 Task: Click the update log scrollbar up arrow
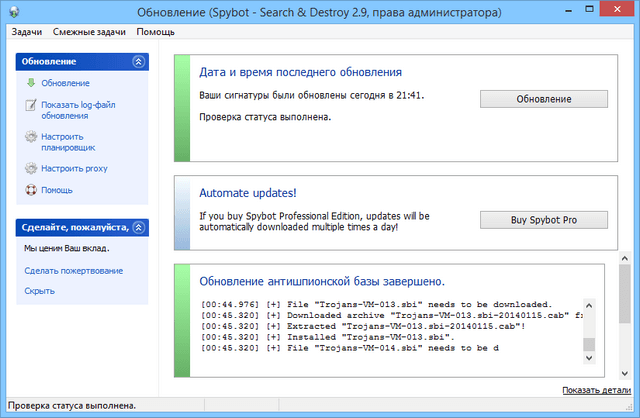click(x=590, y=305)
